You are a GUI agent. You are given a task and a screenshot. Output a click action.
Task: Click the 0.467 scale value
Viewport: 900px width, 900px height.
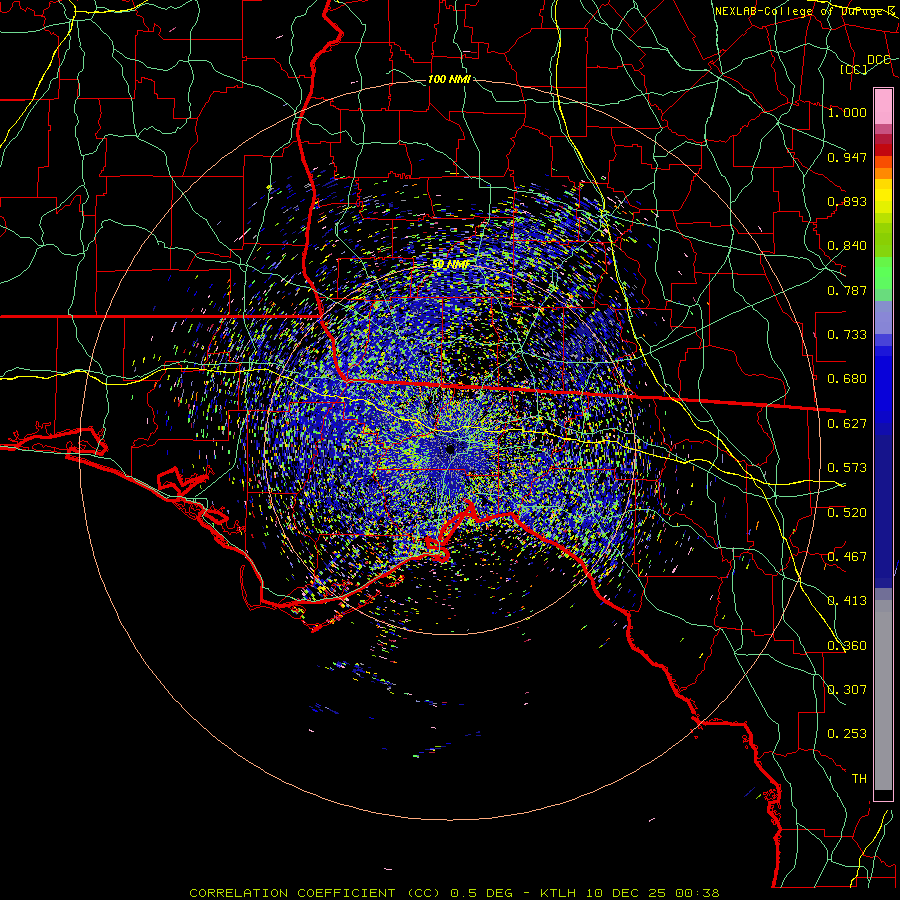[x=847, y=557]
